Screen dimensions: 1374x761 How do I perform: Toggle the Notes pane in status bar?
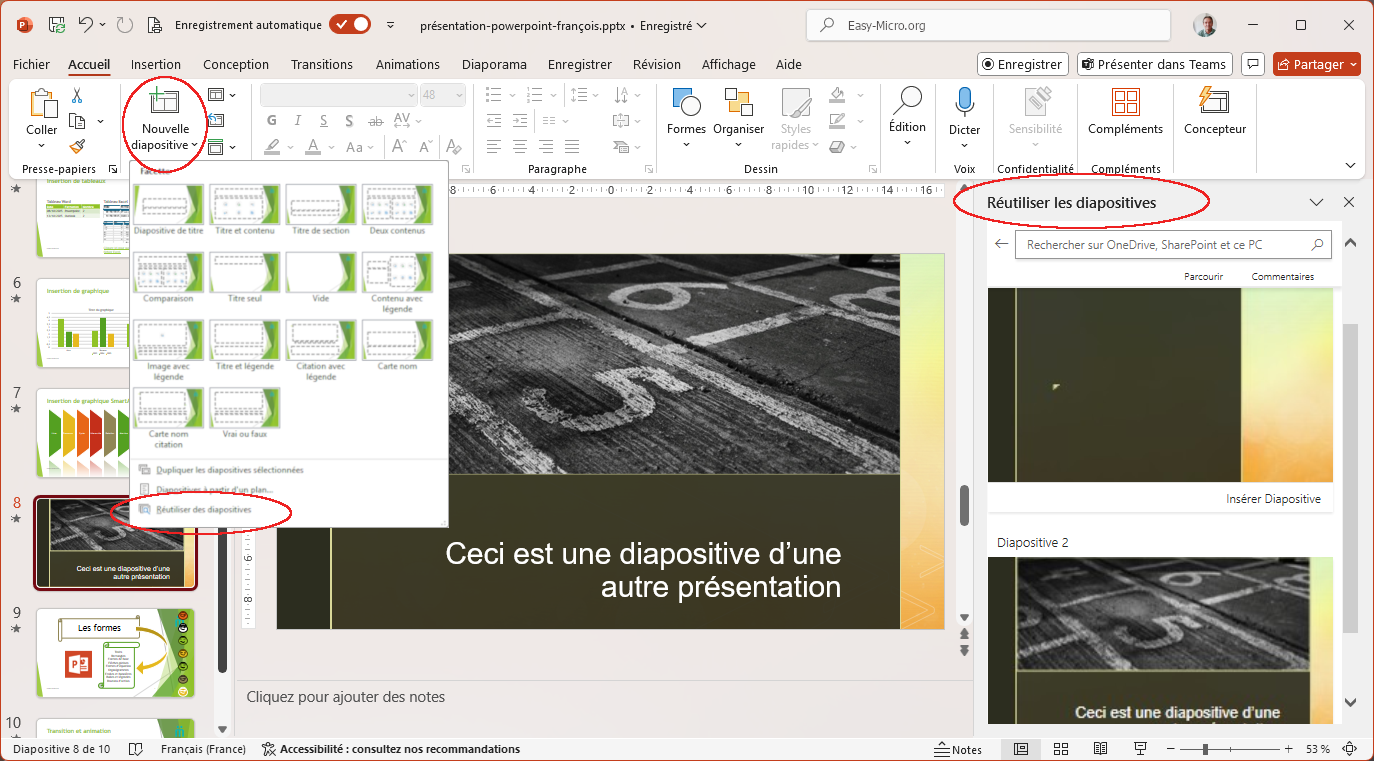tap(957, 749)
